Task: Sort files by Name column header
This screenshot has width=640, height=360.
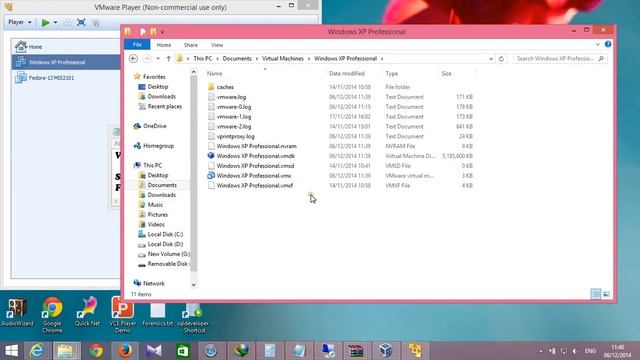Action: pos(215,73)
